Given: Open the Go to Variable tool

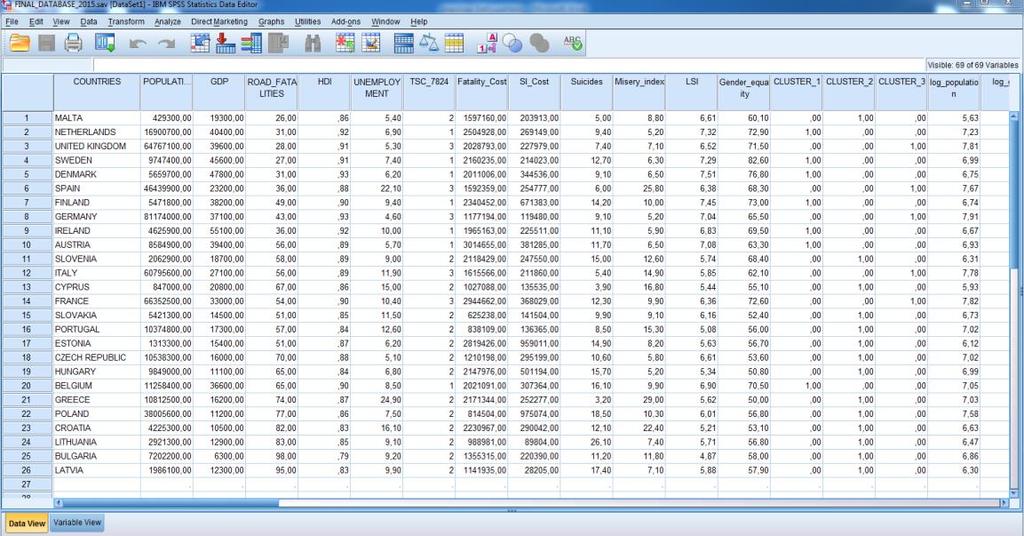Looking at the screenshot, I should pyautogui.click(x=225, y=44).
